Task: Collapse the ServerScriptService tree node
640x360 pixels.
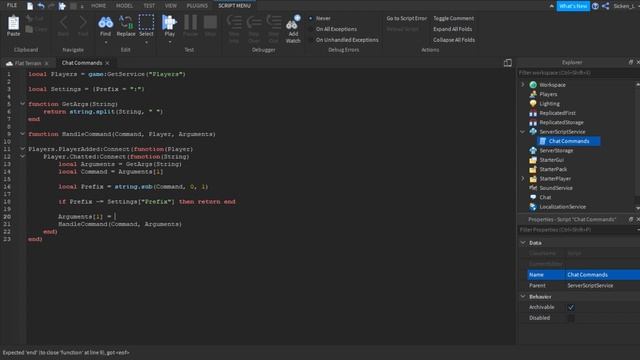Action: [x=523, y=132]
